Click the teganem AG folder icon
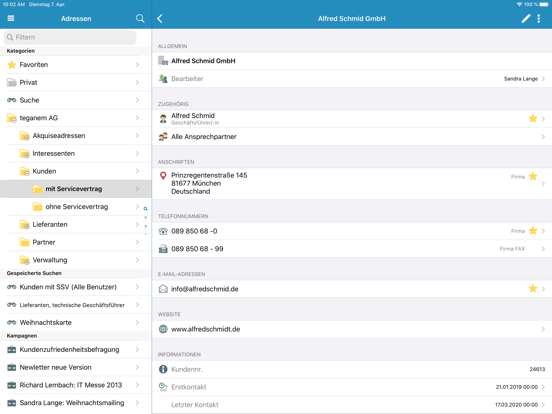 coord(12,118)
